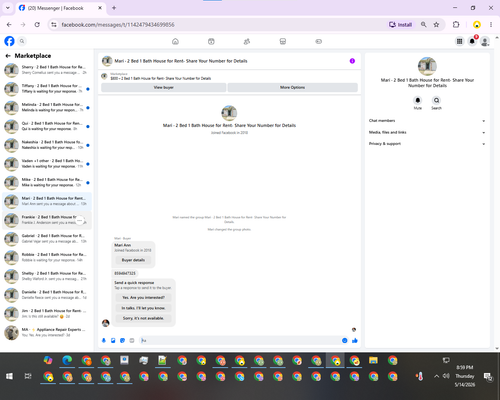Click the message text input field
The width and height of the screenshot is (500, 400).
point(240,340)
